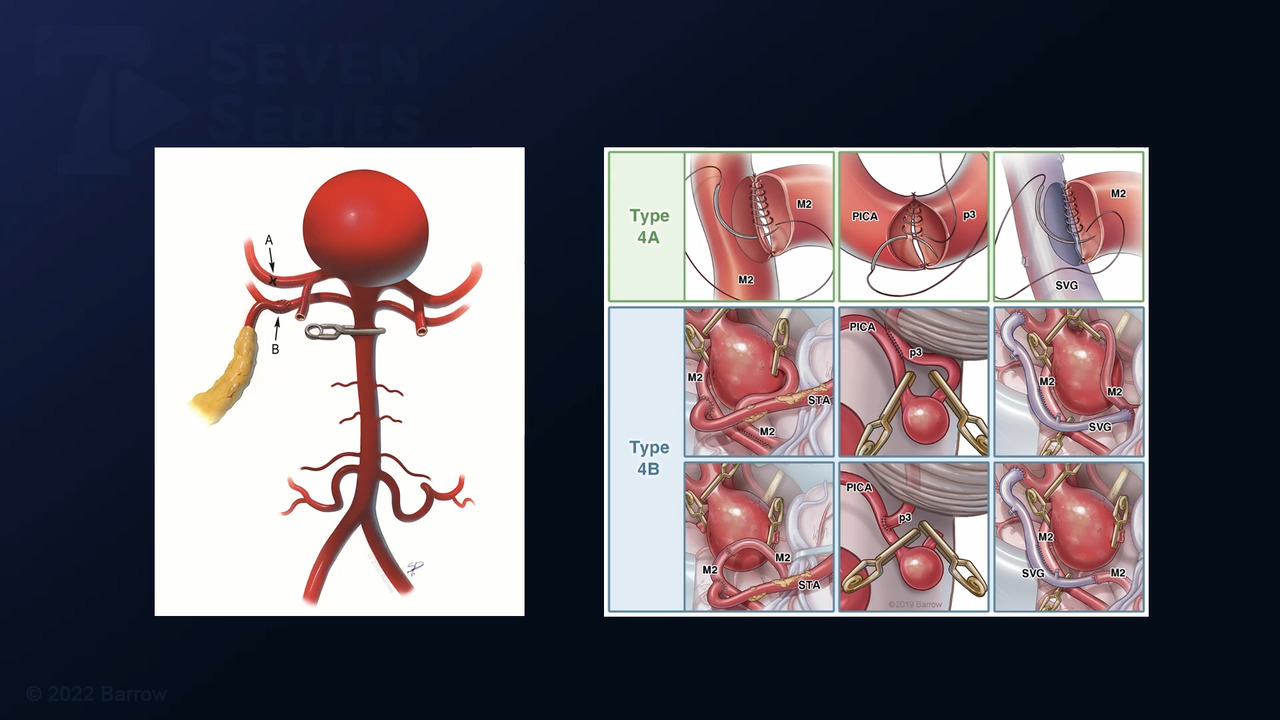Click the aneurysm clip on the basilar artery

(x=346, y=330)
